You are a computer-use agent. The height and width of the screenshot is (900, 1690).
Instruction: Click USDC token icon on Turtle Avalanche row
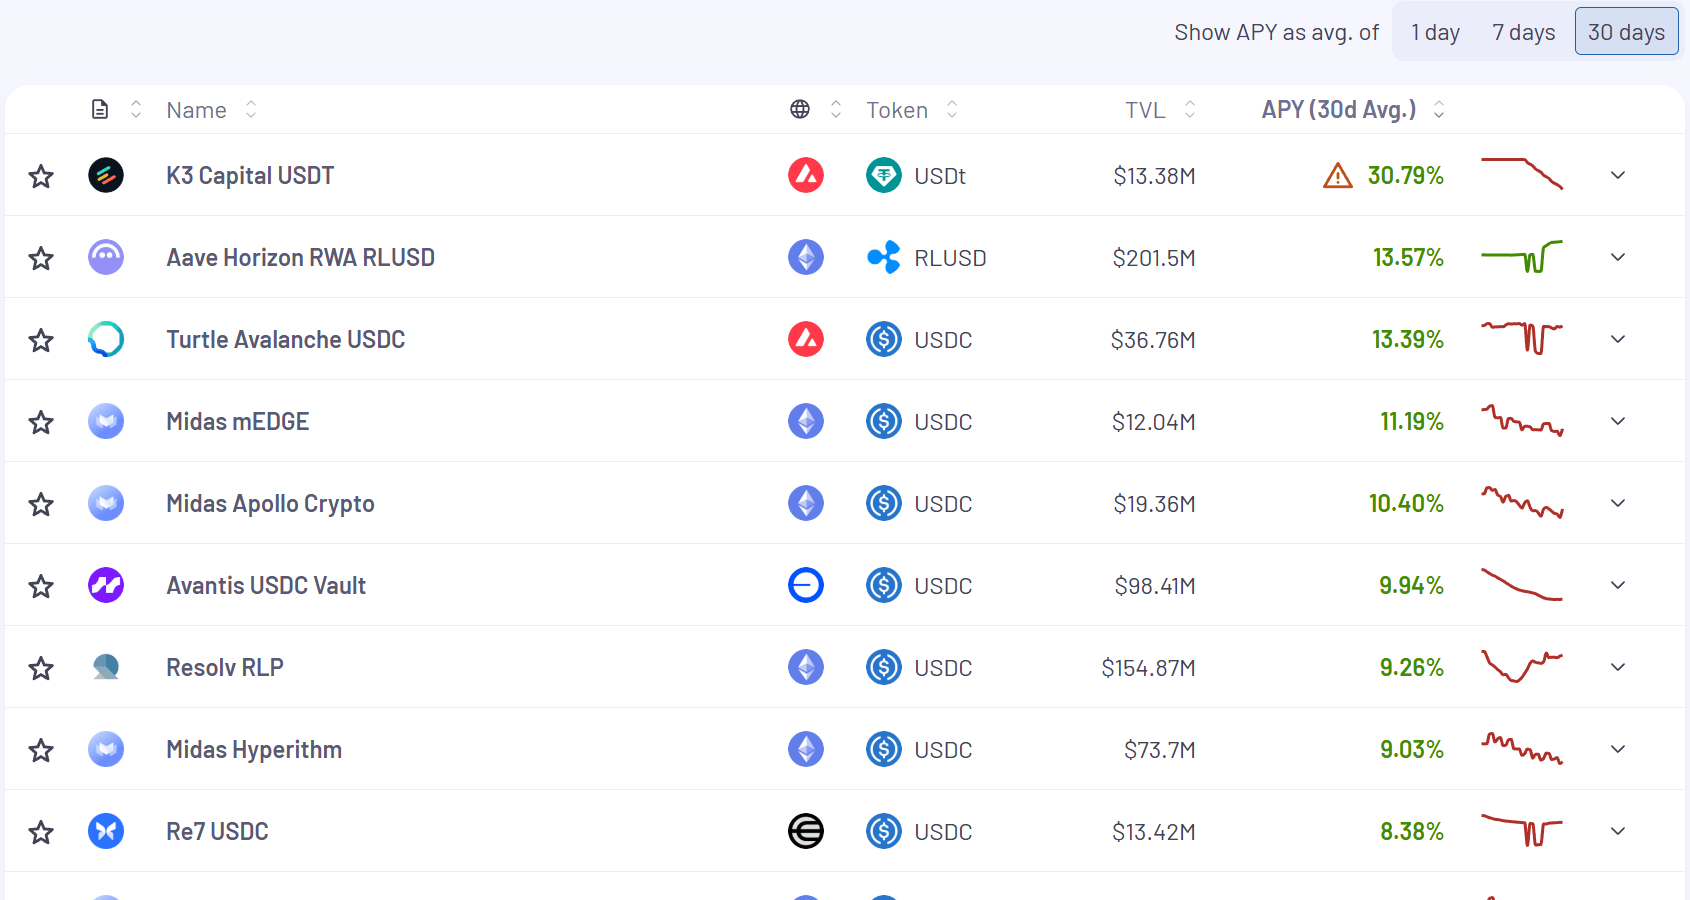coord(884,340)
